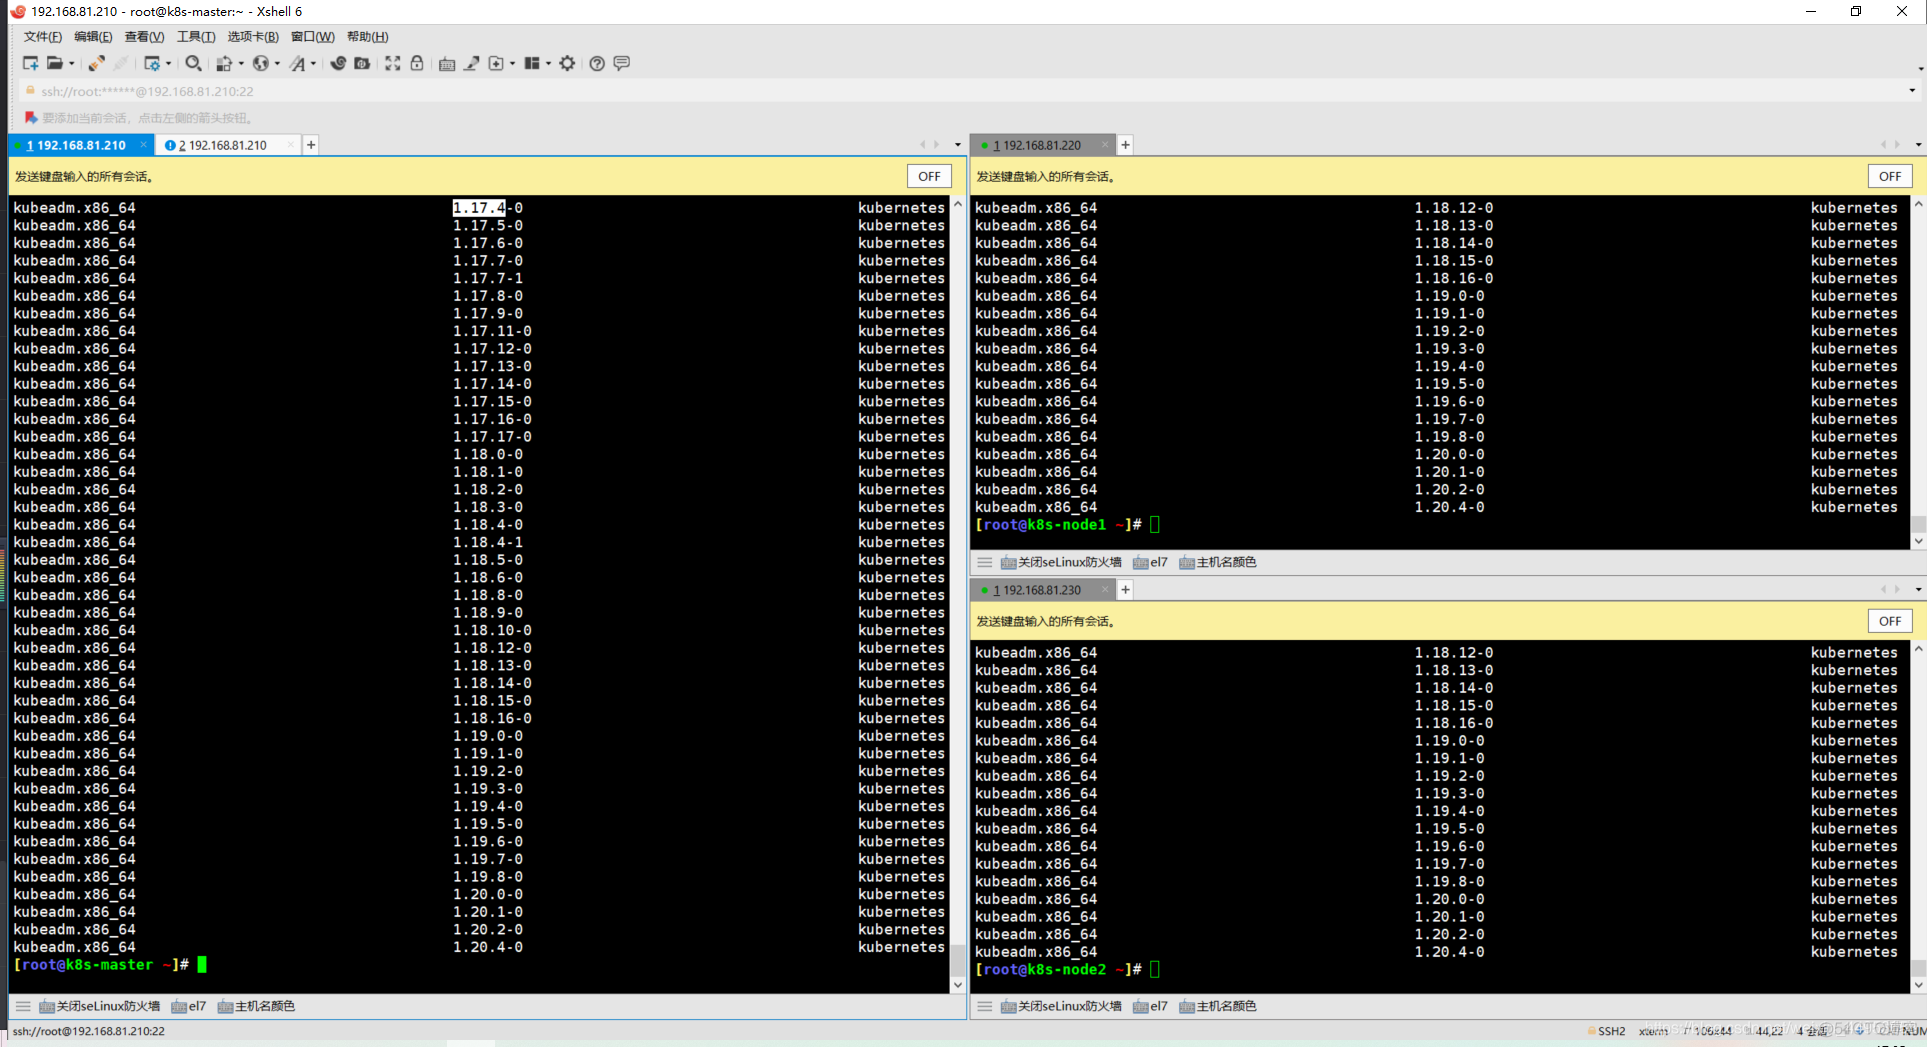Expand the properties icon dropdown arrow
This screenshot has width=1927, height=1047.
(168, 64)
